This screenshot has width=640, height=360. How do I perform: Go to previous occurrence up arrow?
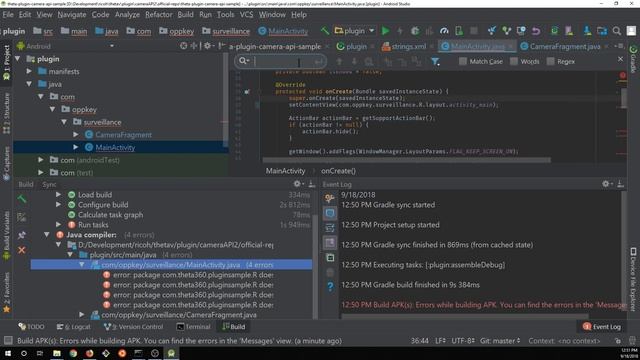pyautogui.click(x=339, y=62)
